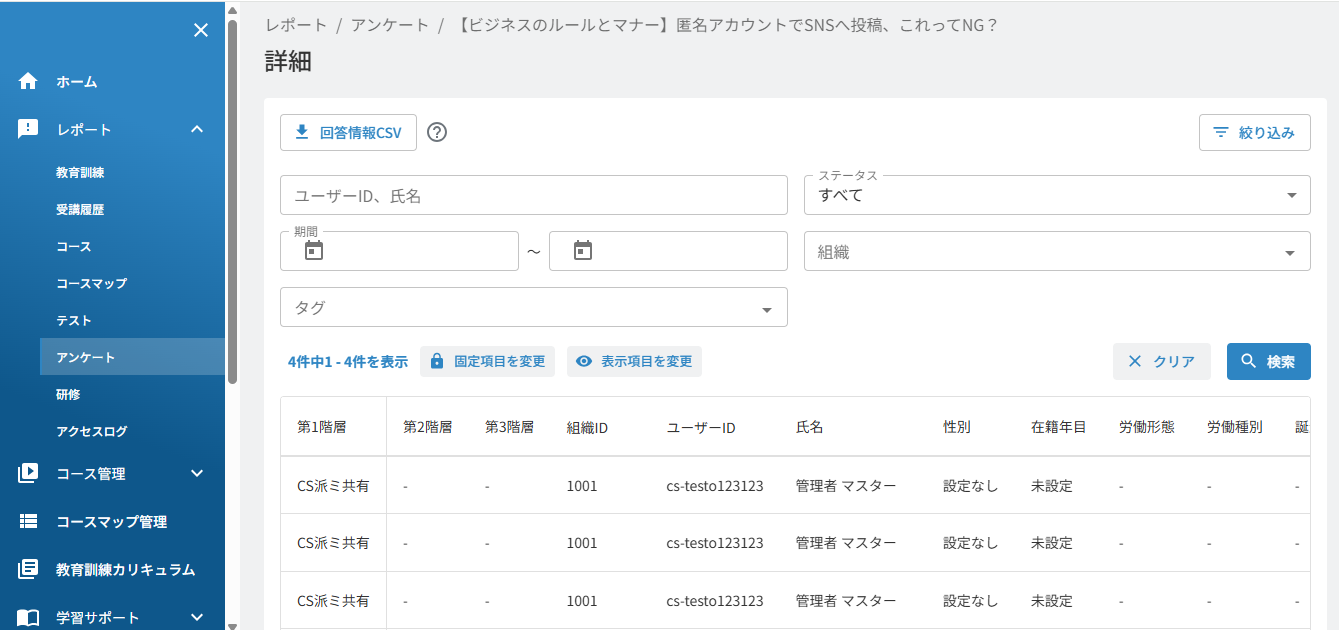The image size is (1339, 630).
Task: Click the 在籍年目 column header
Action: 1058,427
